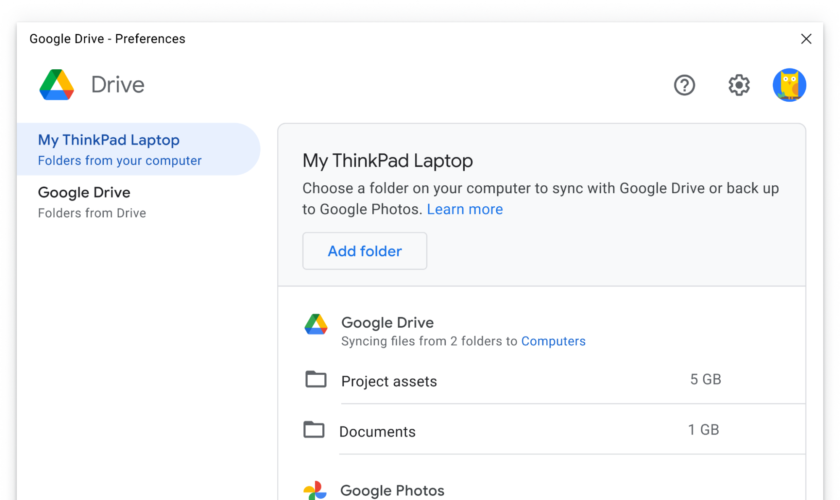Click the 5 GB size value
The height and width of the screenshot is (500, 840).
coord(705,379)
